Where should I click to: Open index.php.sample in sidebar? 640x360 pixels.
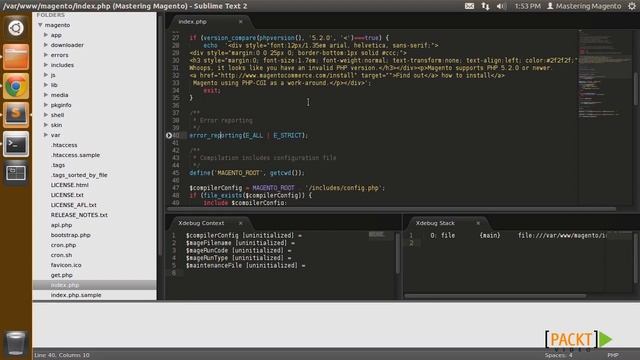point(76,295)
